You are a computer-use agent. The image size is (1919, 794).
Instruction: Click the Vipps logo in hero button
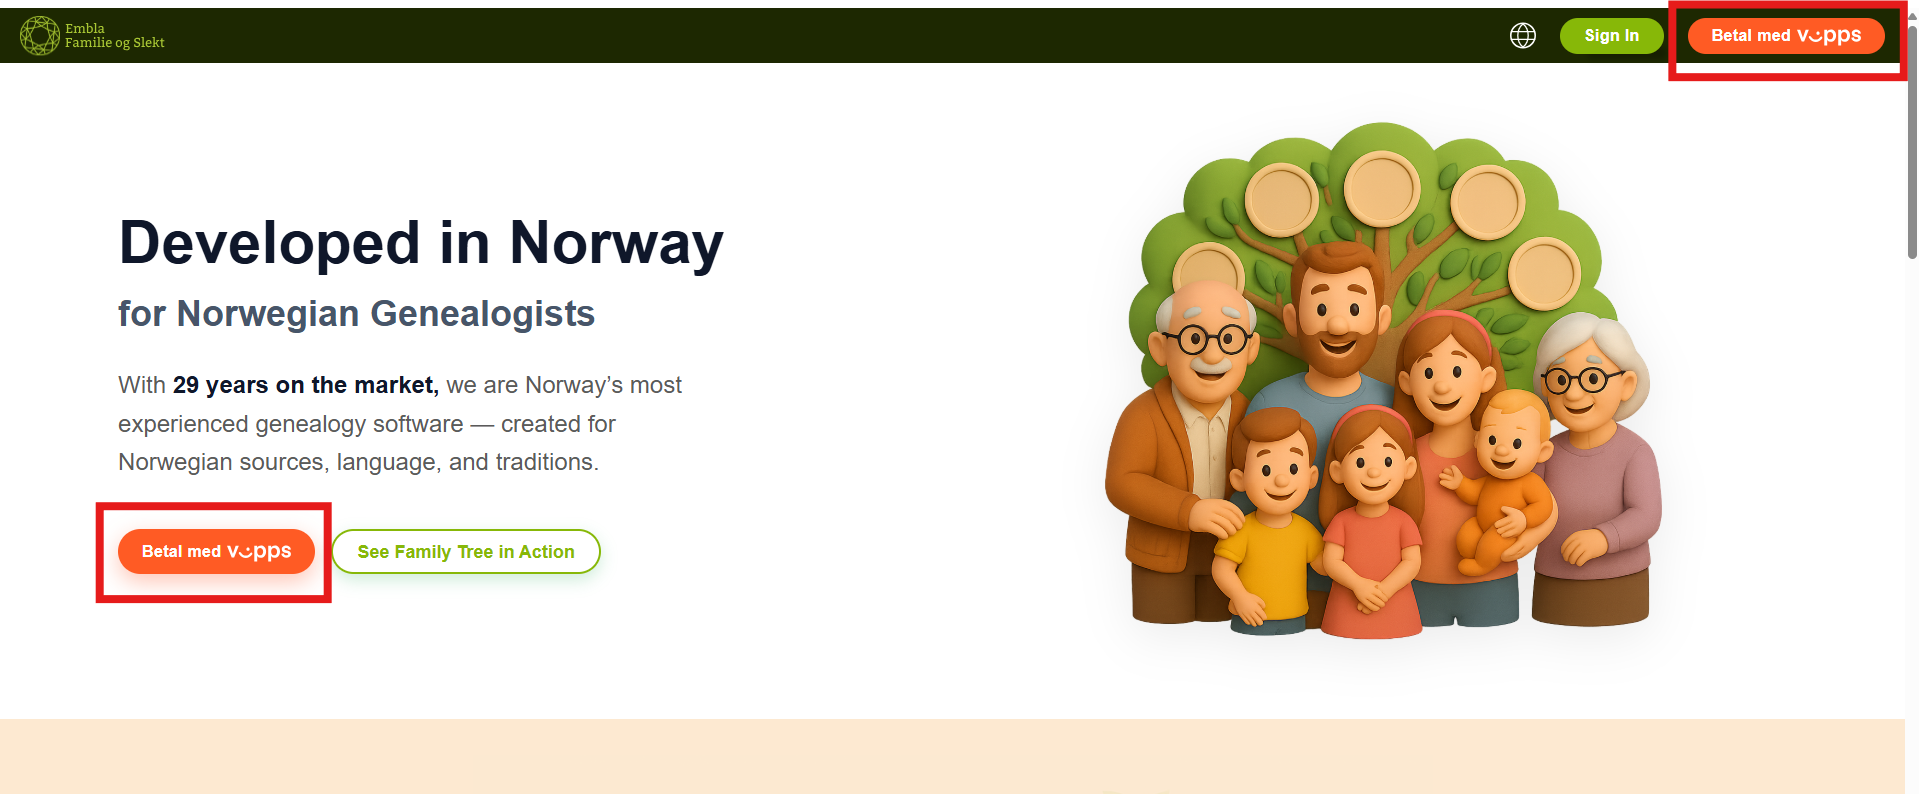click(259, 552)
